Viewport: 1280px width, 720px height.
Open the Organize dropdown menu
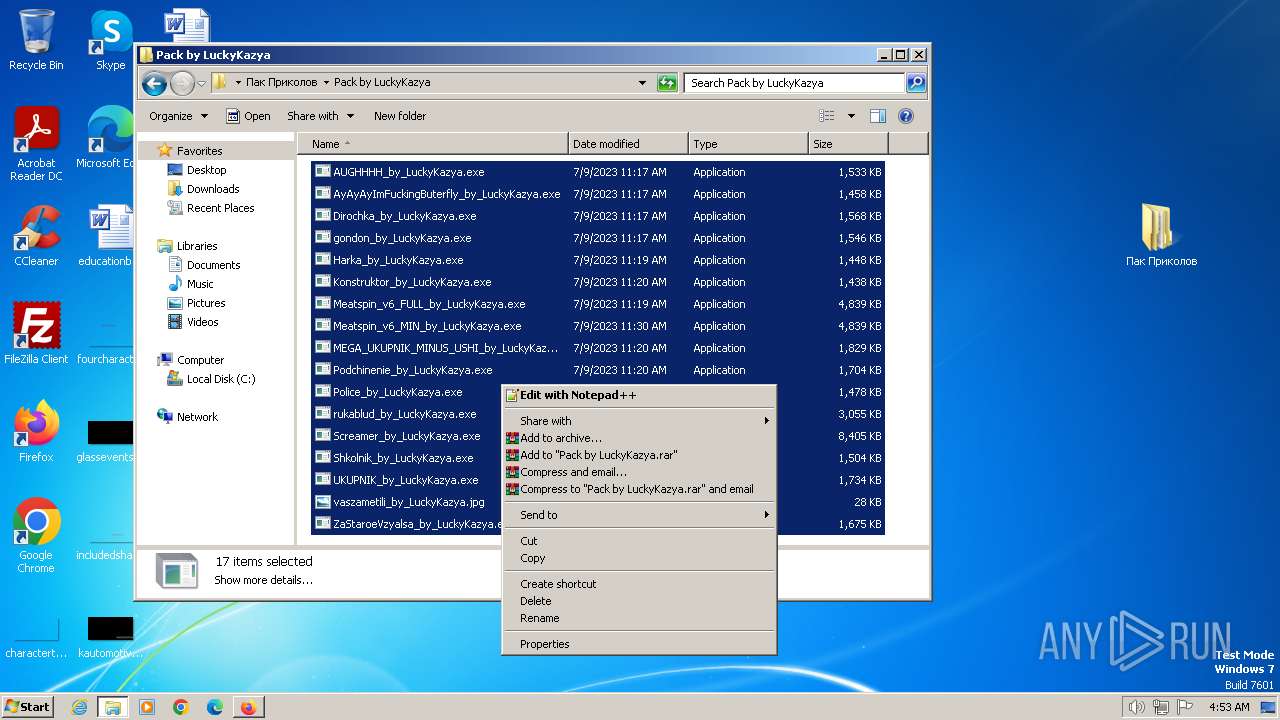(x=178, y=116)
